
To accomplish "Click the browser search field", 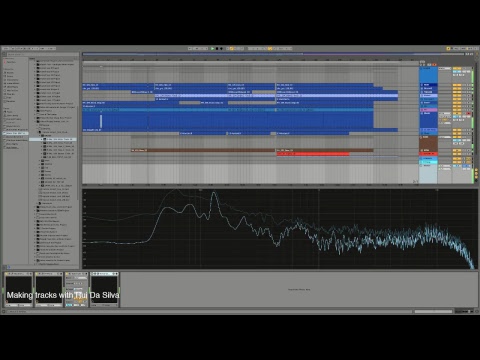I will [x=42, y=54].
